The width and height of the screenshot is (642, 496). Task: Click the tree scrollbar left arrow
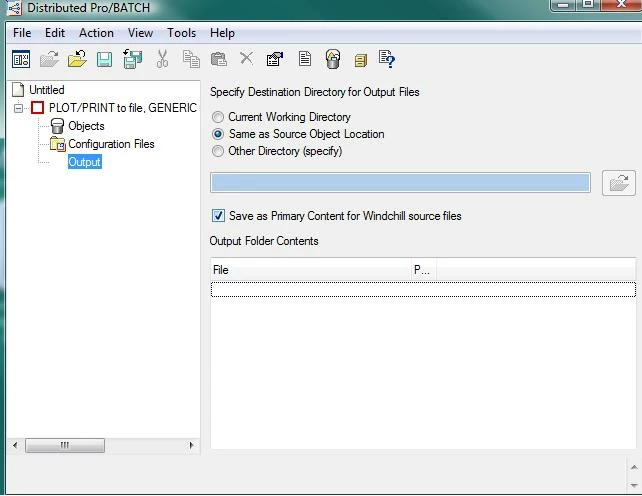[x=15, y=445]
